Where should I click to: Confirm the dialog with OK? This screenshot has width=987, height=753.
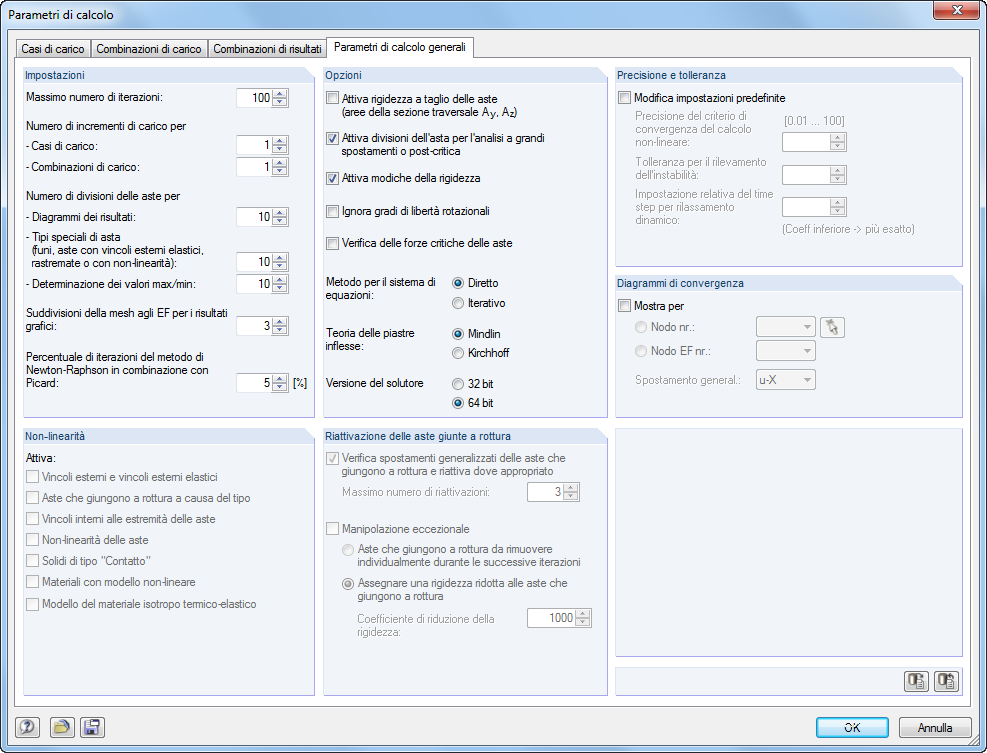coord(851,727)
